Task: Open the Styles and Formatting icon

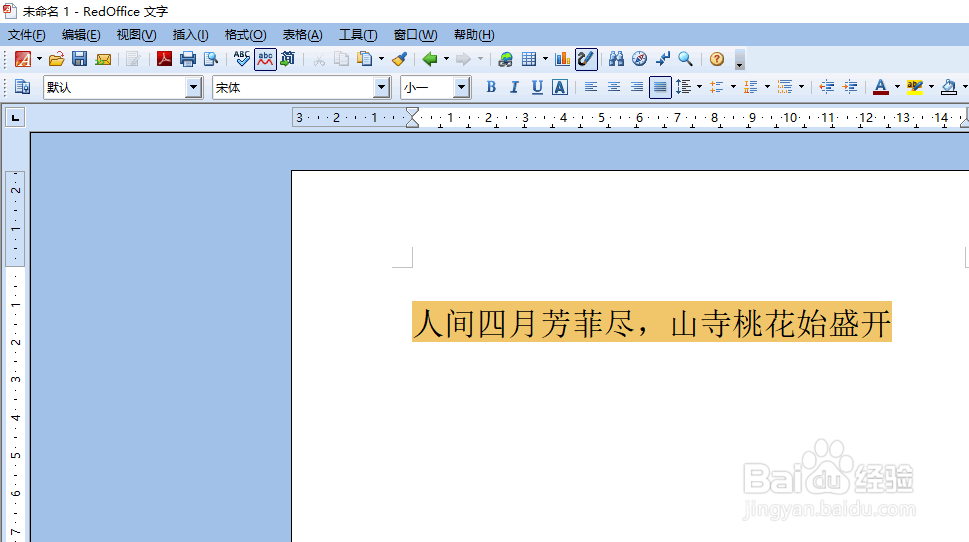Action: click(x=23, y=87)
